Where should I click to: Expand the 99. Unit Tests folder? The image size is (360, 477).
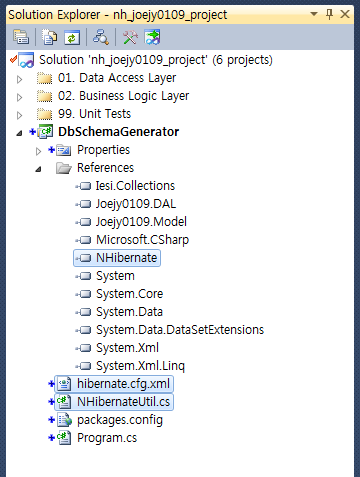[19, 115]
